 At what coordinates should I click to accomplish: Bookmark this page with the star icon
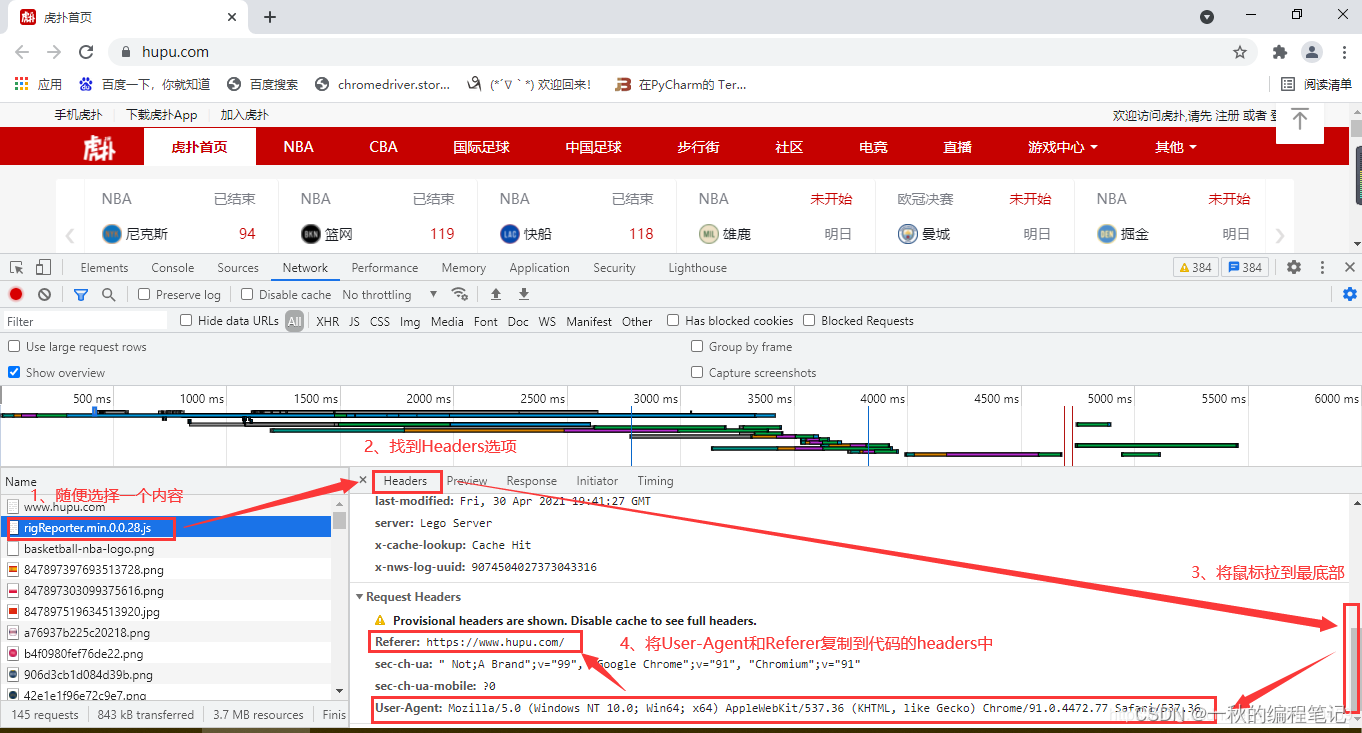point(1240,52)
